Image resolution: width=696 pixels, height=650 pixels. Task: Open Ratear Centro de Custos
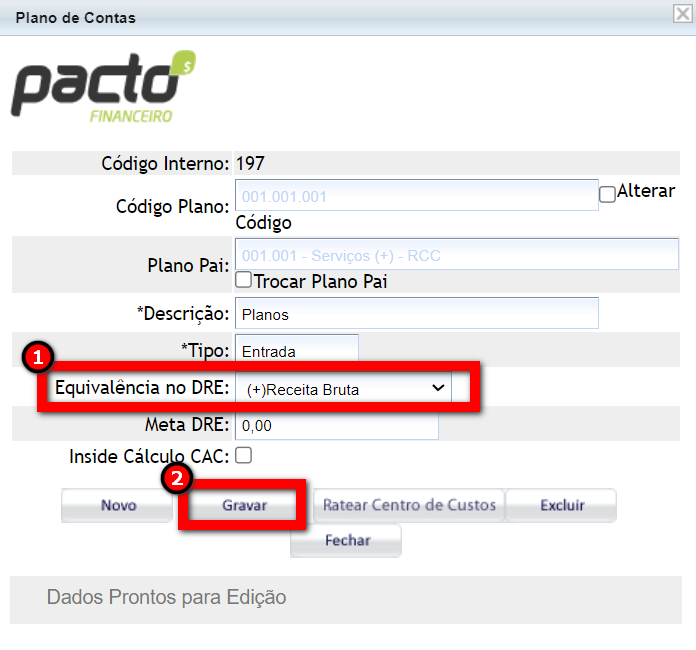point(409,505)
